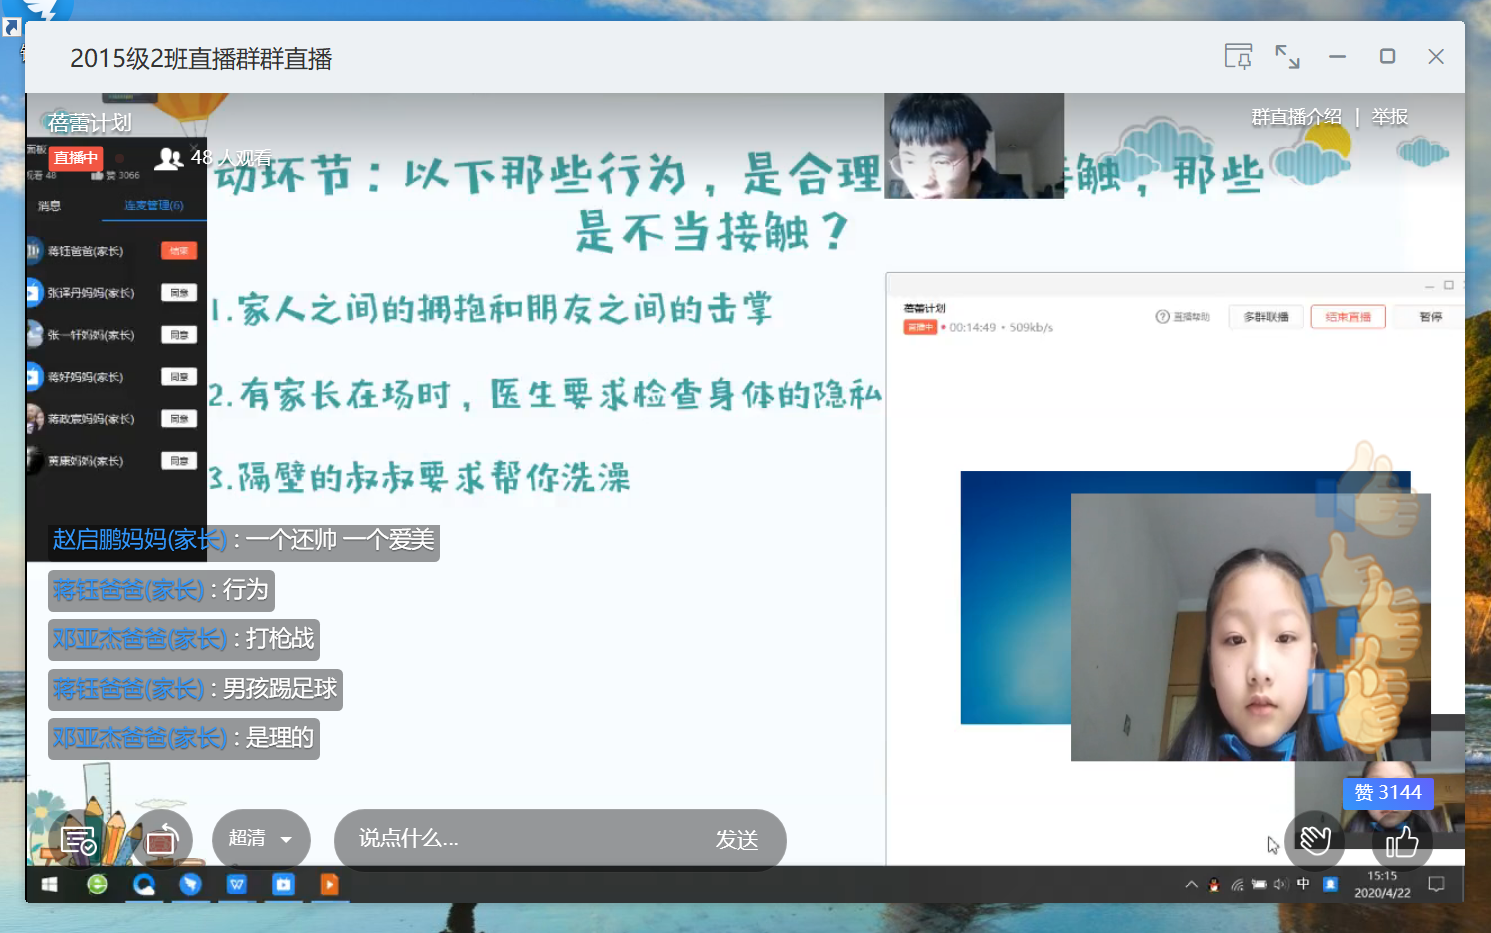Select 赵启鹏妈妈(家长) name in chat
The height and width of the screenshot is (933, 1491).
click(x=139, y=540)
